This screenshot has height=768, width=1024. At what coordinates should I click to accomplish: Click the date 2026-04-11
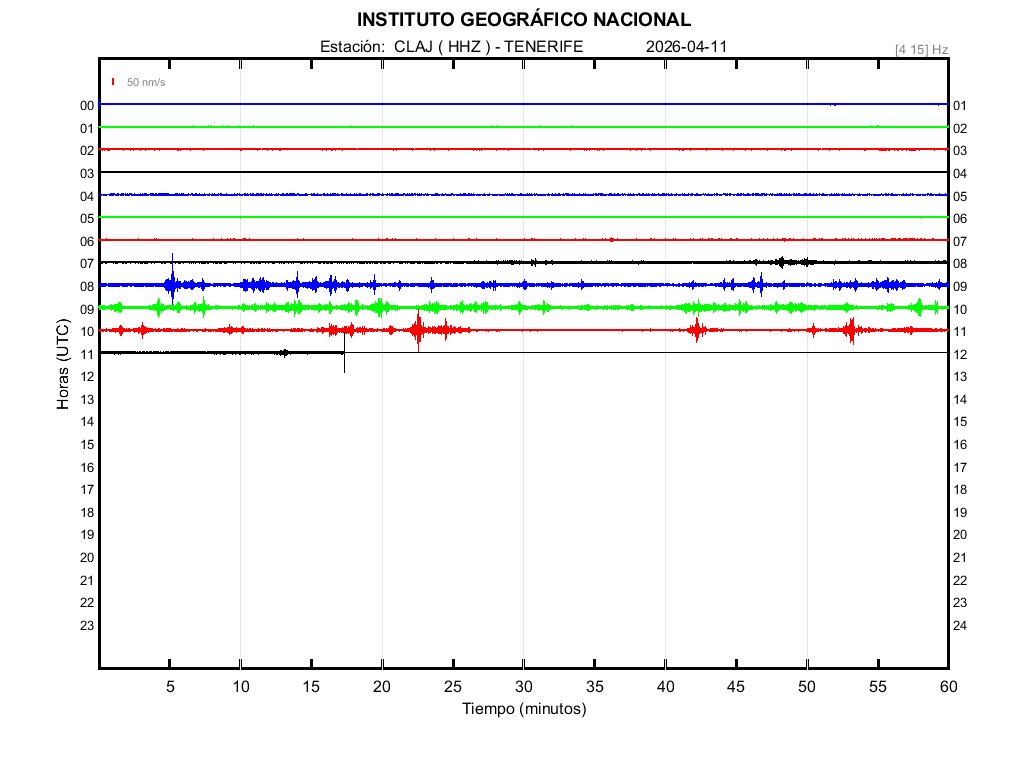[x=685, y=47]
